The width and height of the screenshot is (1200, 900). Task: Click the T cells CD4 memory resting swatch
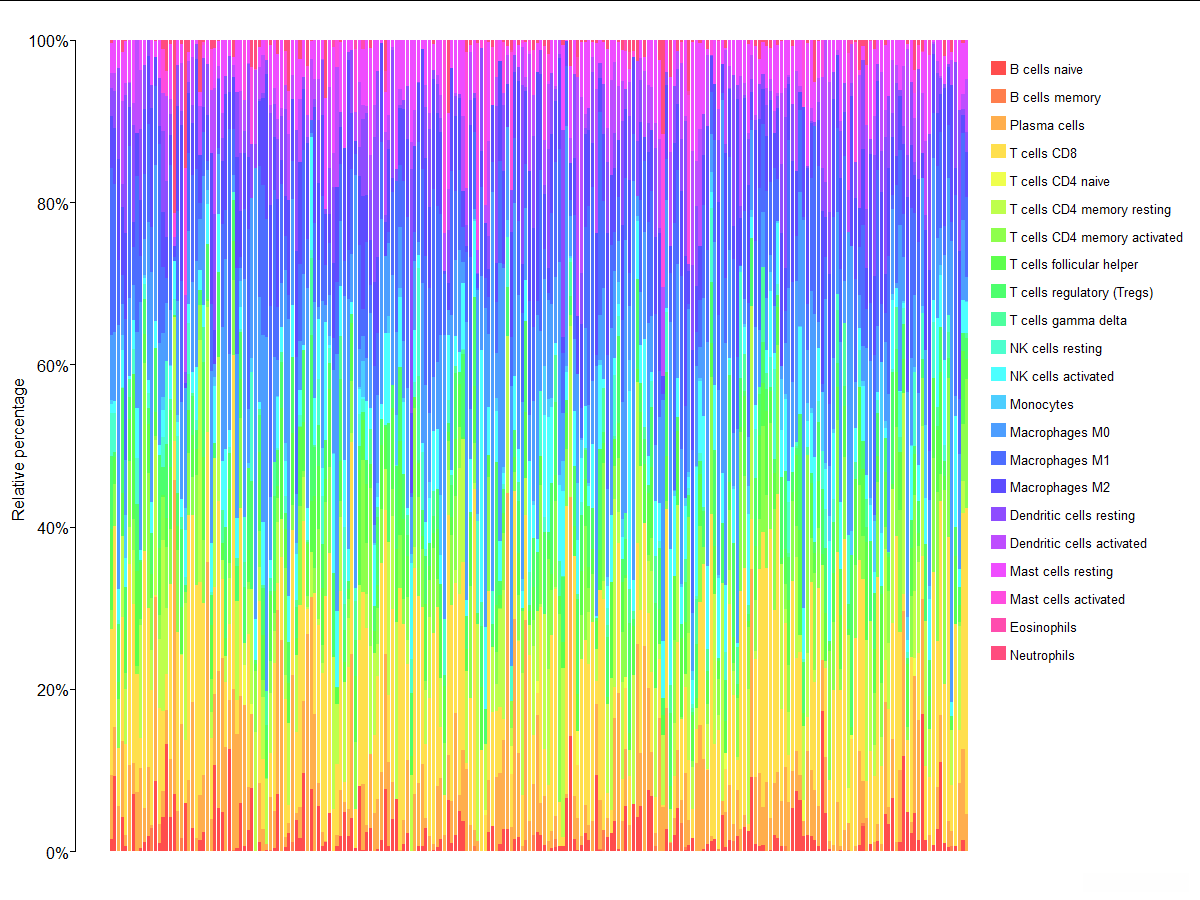[x=998, y=209]
